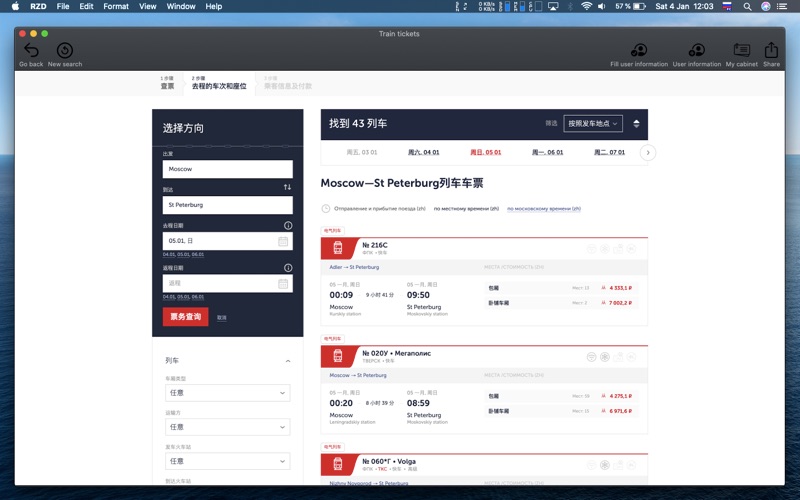Click the Adler → St Peterburg route link
Image resolution: width=800 pixels, height=500 pixels.
pyautogui.click(x=354, y=267)
